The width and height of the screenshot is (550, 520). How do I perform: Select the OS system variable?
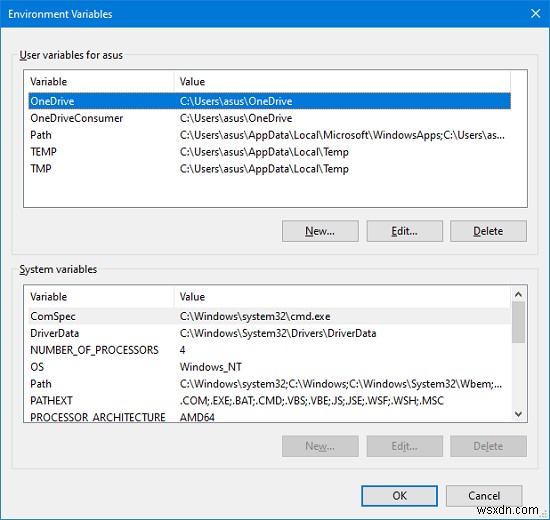click(x=269, y=367)
